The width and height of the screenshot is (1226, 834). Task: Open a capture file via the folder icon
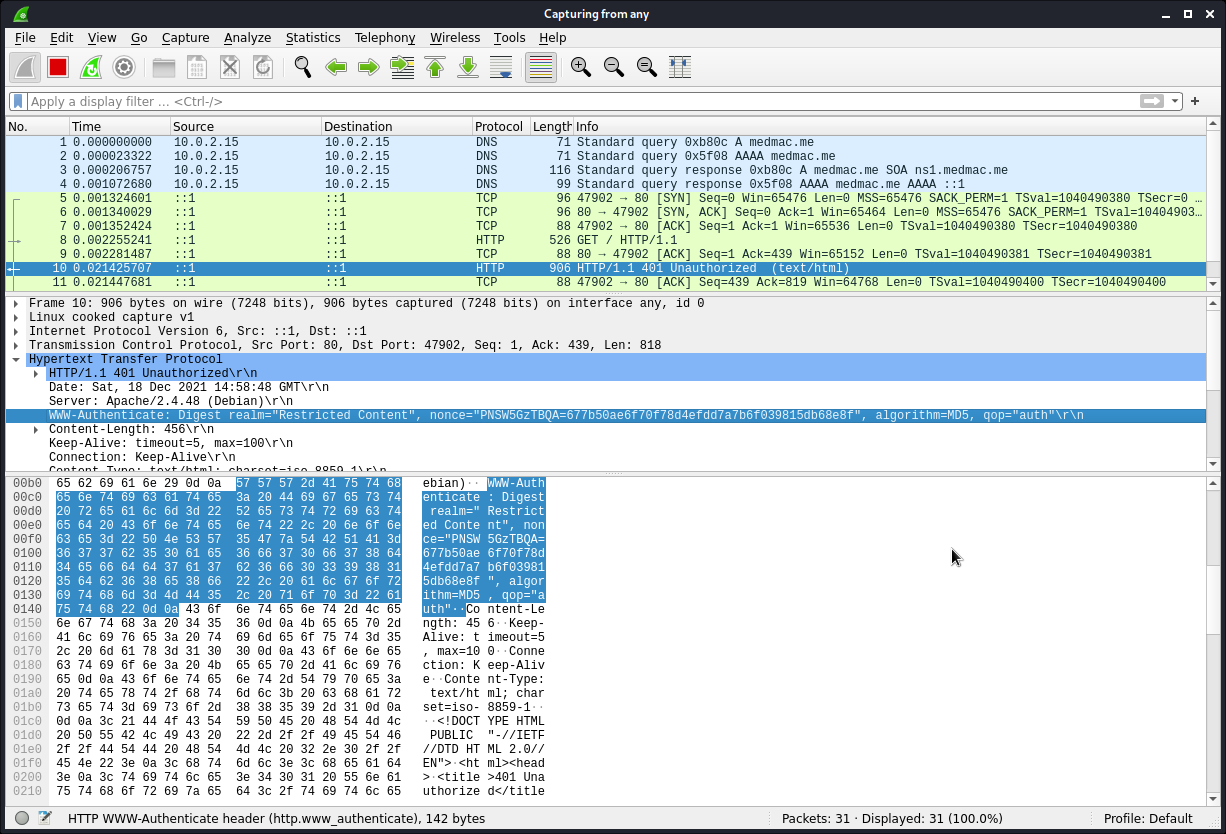pyautogui.click(x=164, y=67)
